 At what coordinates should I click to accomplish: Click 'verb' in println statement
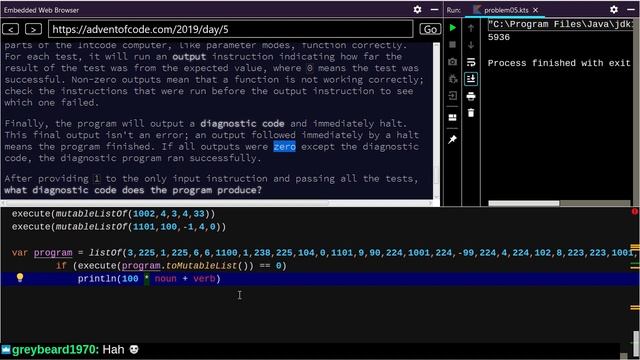[x=204, y=279]
